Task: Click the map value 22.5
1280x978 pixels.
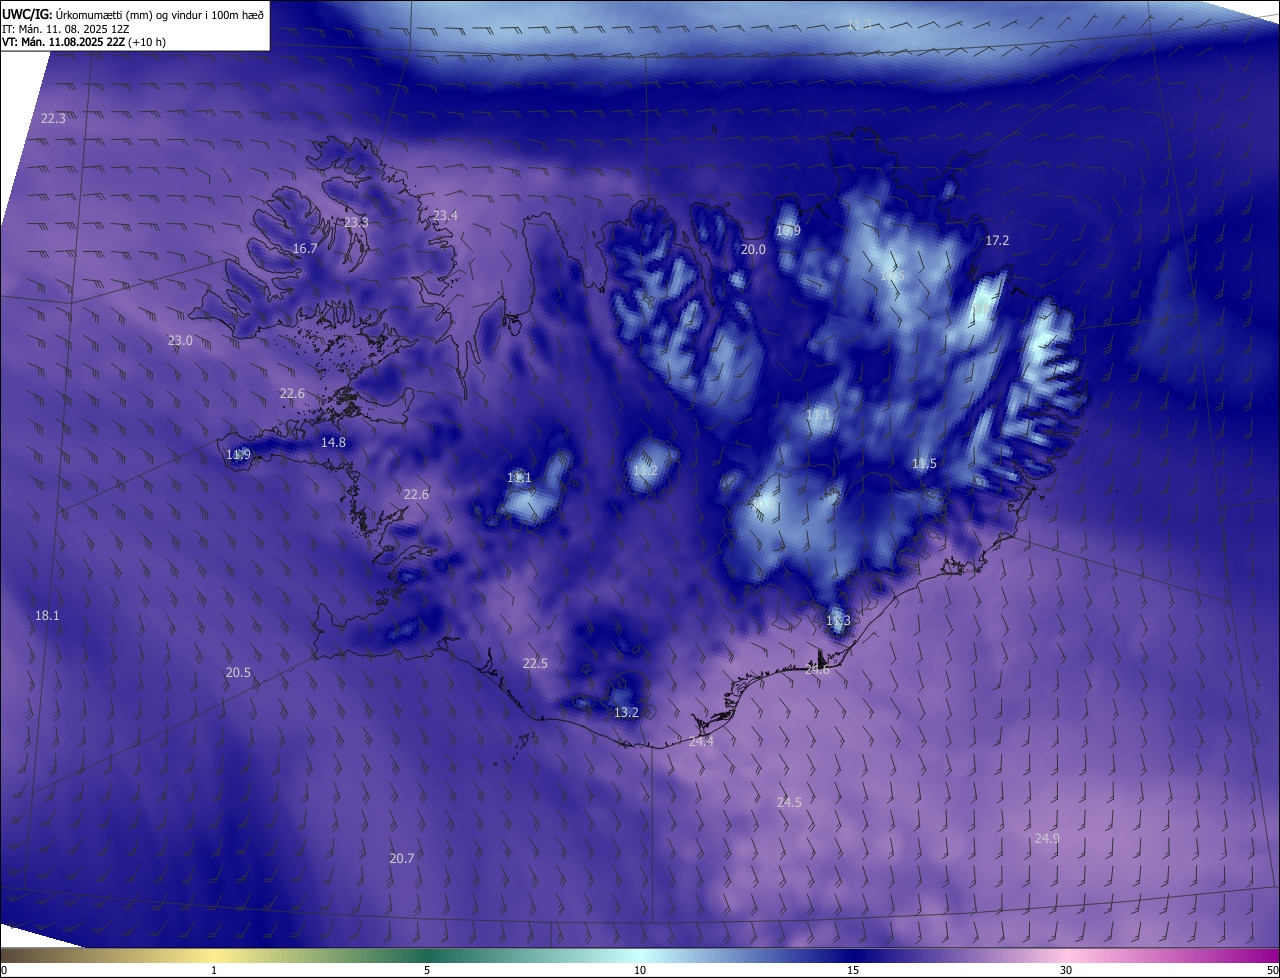Action: point(535,663)
